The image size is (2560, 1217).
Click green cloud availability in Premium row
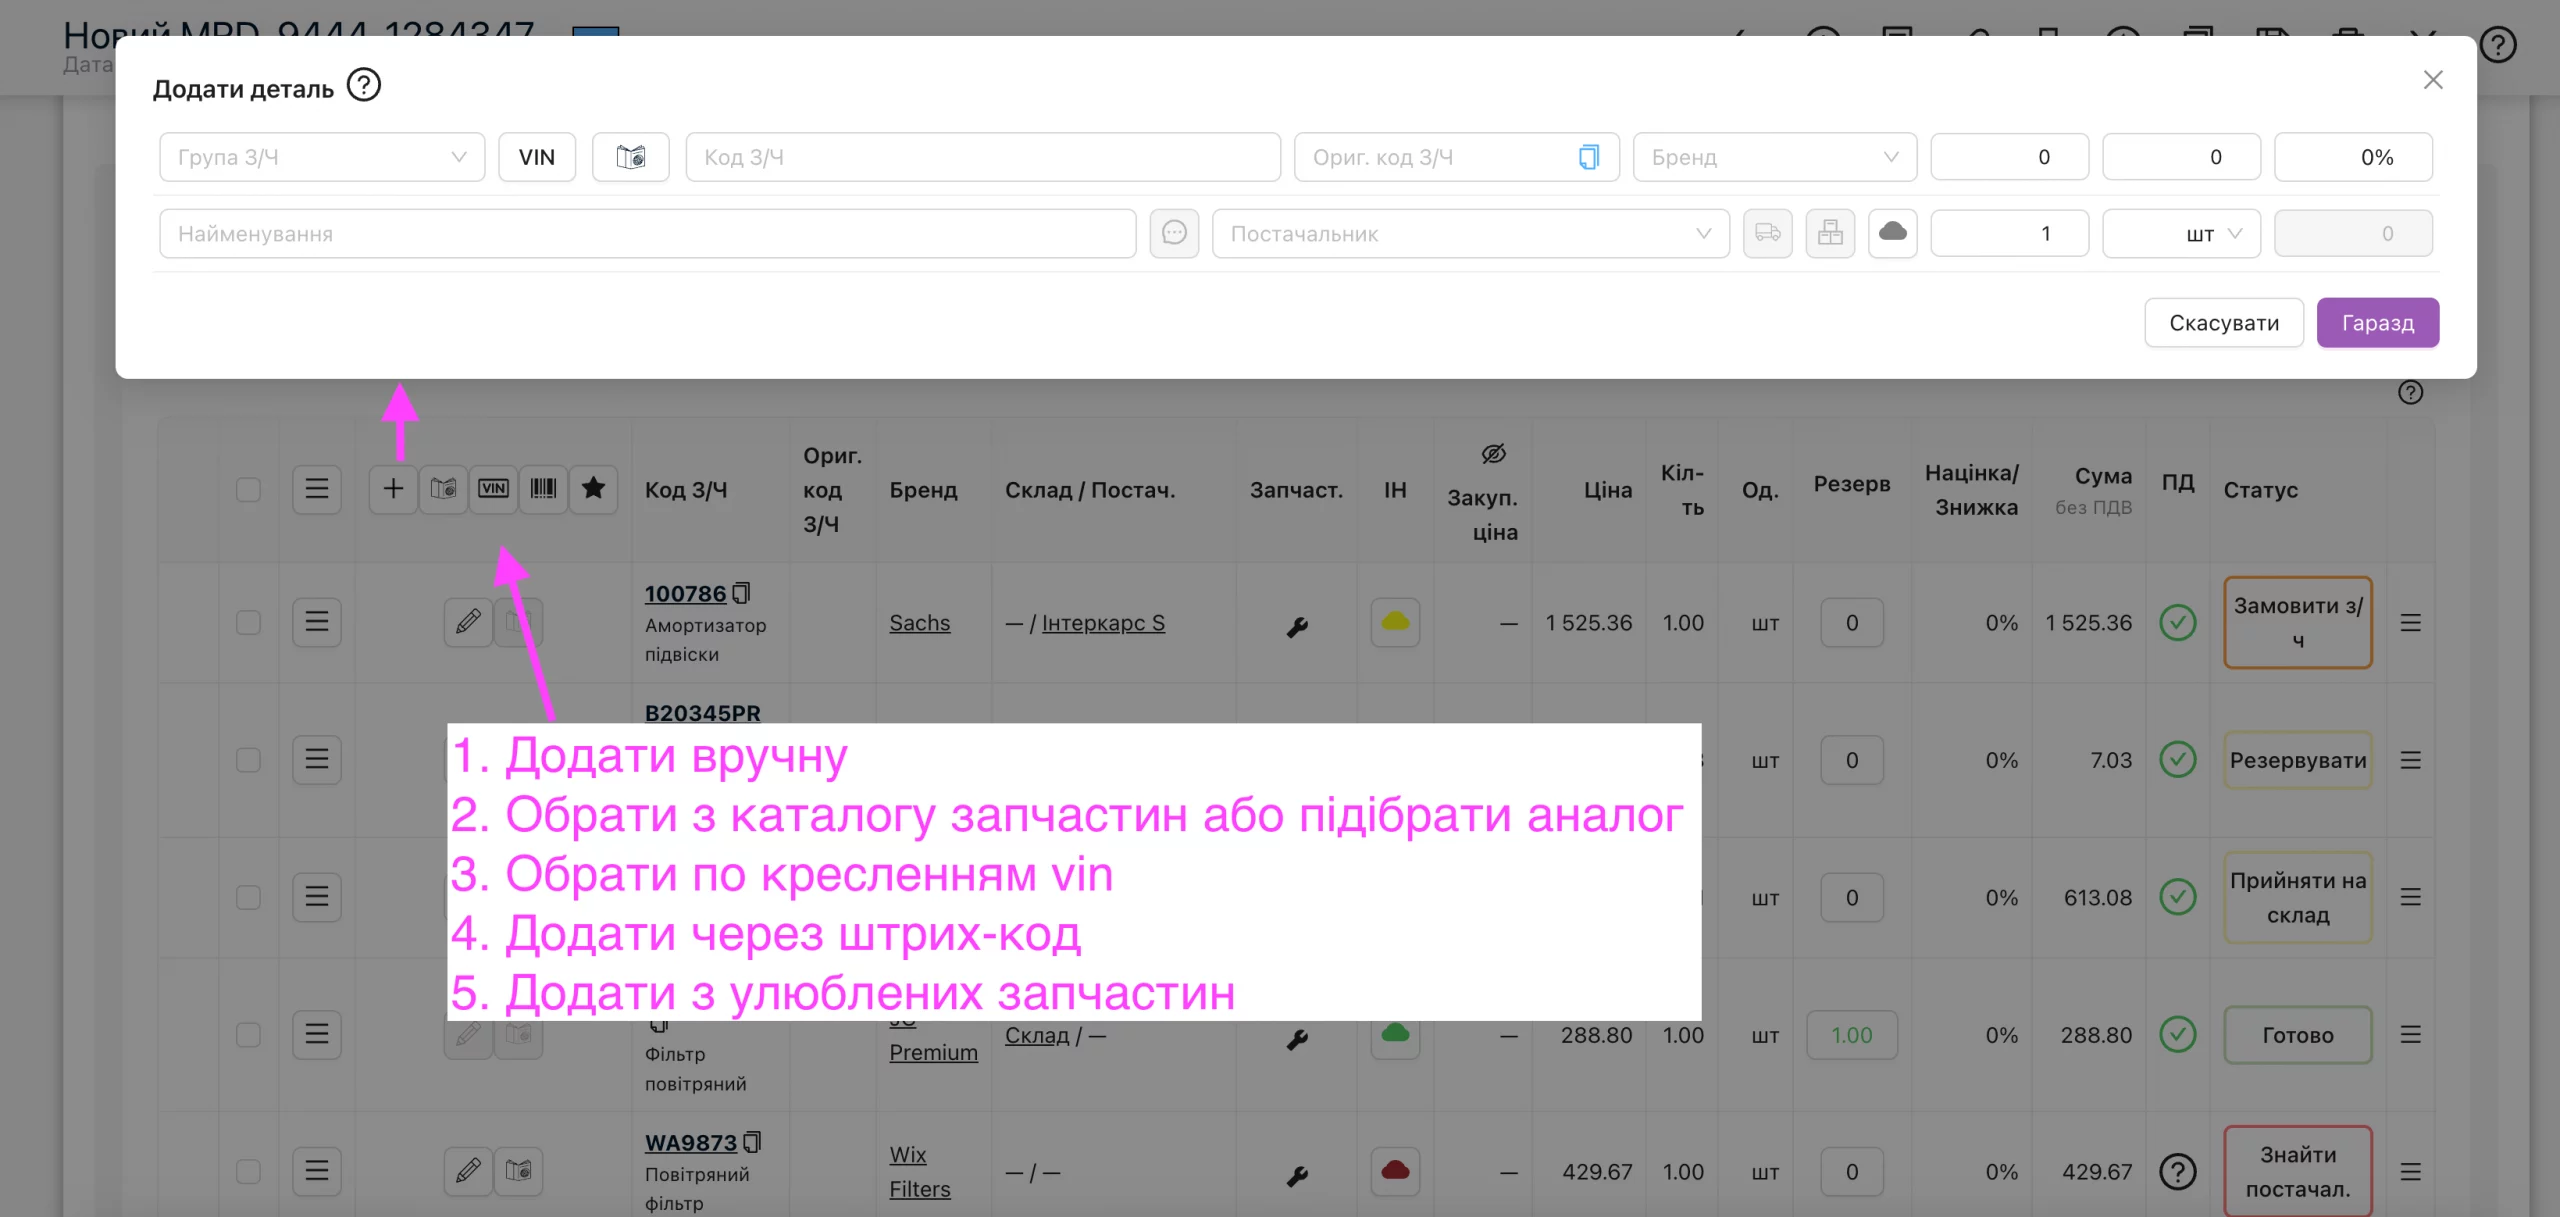coord(1395,1034)
